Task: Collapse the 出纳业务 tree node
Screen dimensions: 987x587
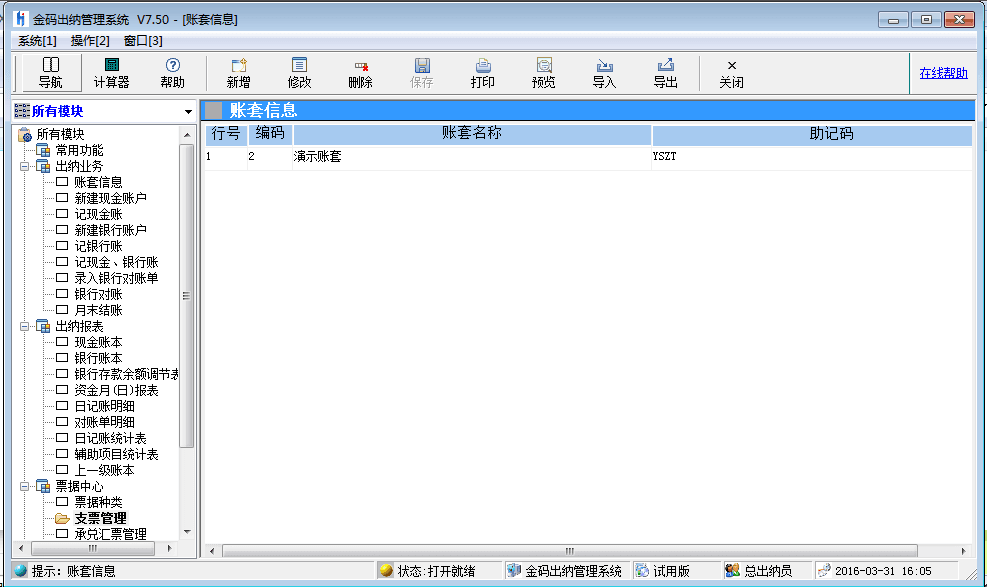Action: 24,166
